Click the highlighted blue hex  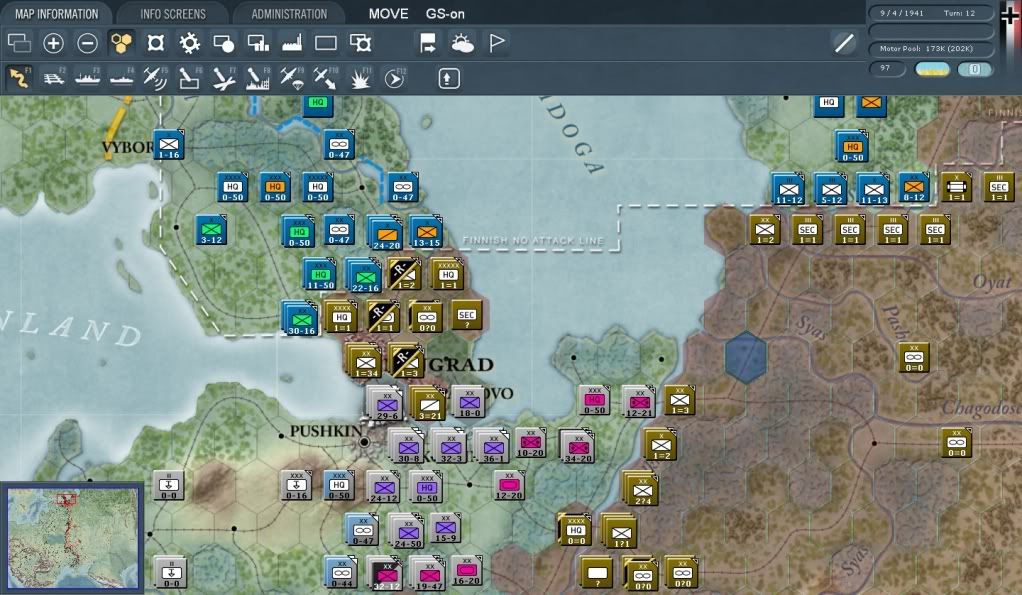pyautogui.click(x=746, y=357)
